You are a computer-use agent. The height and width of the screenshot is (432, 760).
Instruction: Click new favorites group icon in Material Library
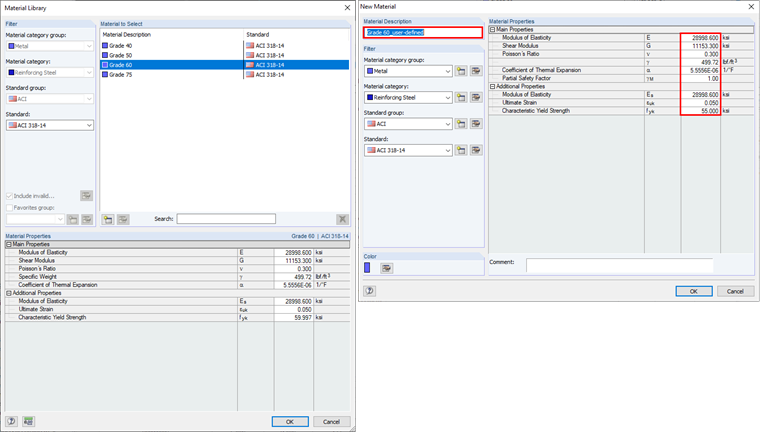[x=73, y=219]
